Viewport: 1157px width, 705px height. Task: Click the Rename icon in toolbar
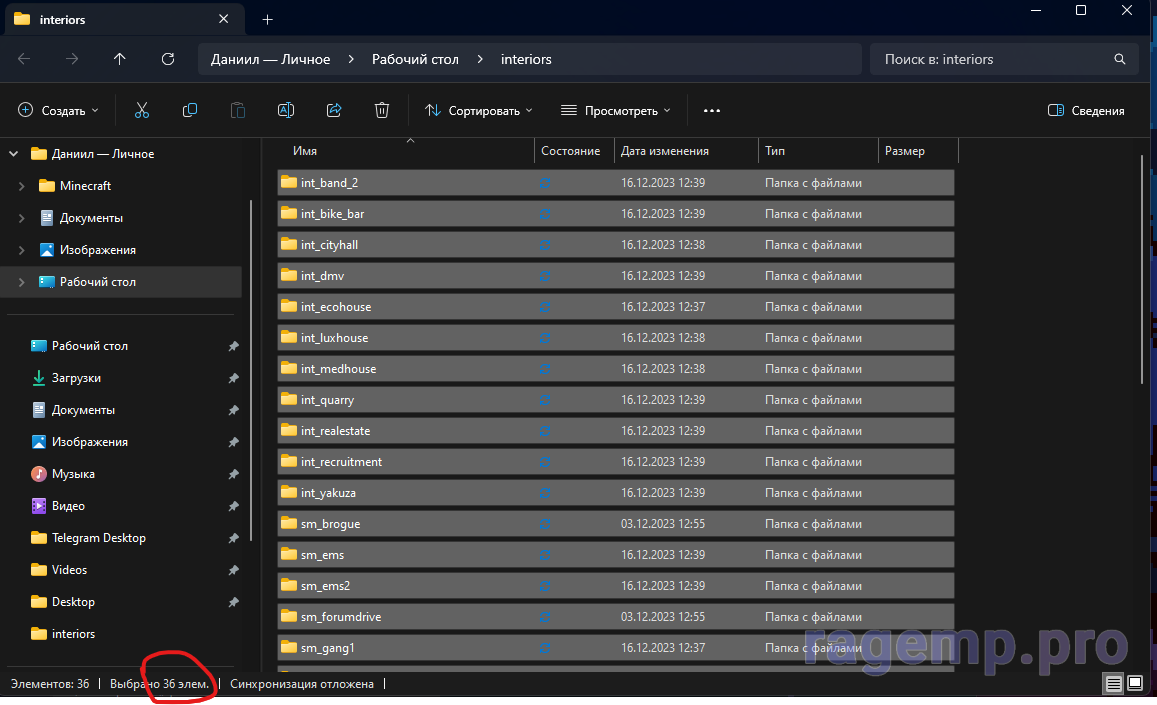click(x=285, y=111)
